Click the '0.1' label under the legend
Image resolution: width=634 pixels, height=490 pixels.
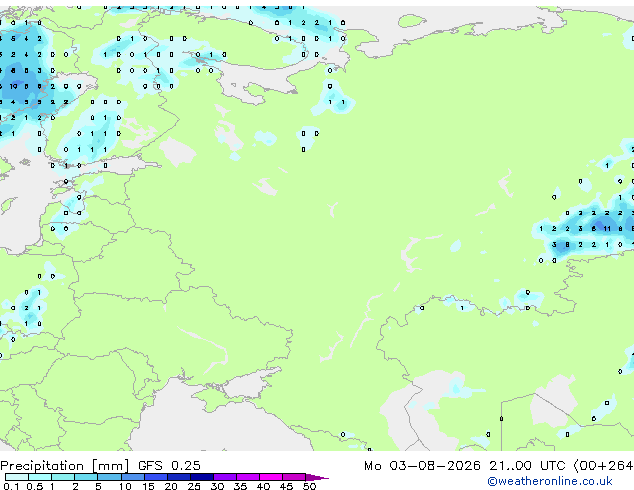(x=11, y=486)
